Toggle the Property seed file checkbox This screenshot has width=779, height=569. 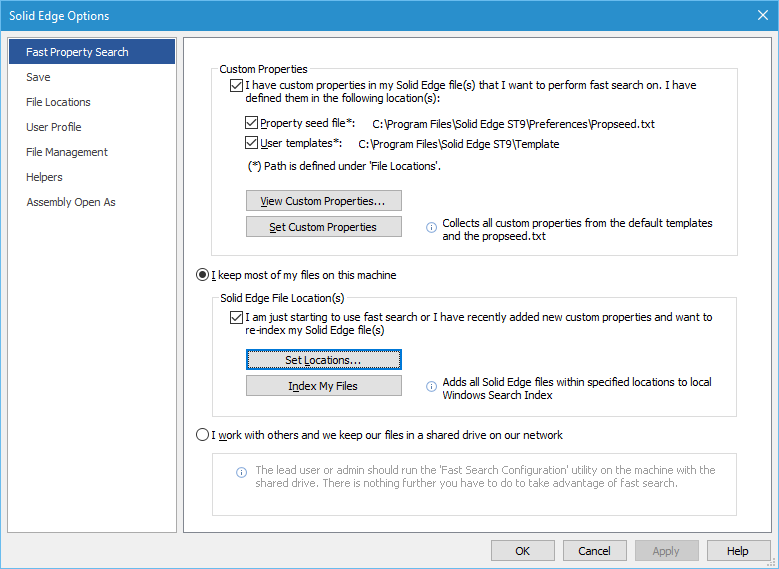click(x=252, y=124)
